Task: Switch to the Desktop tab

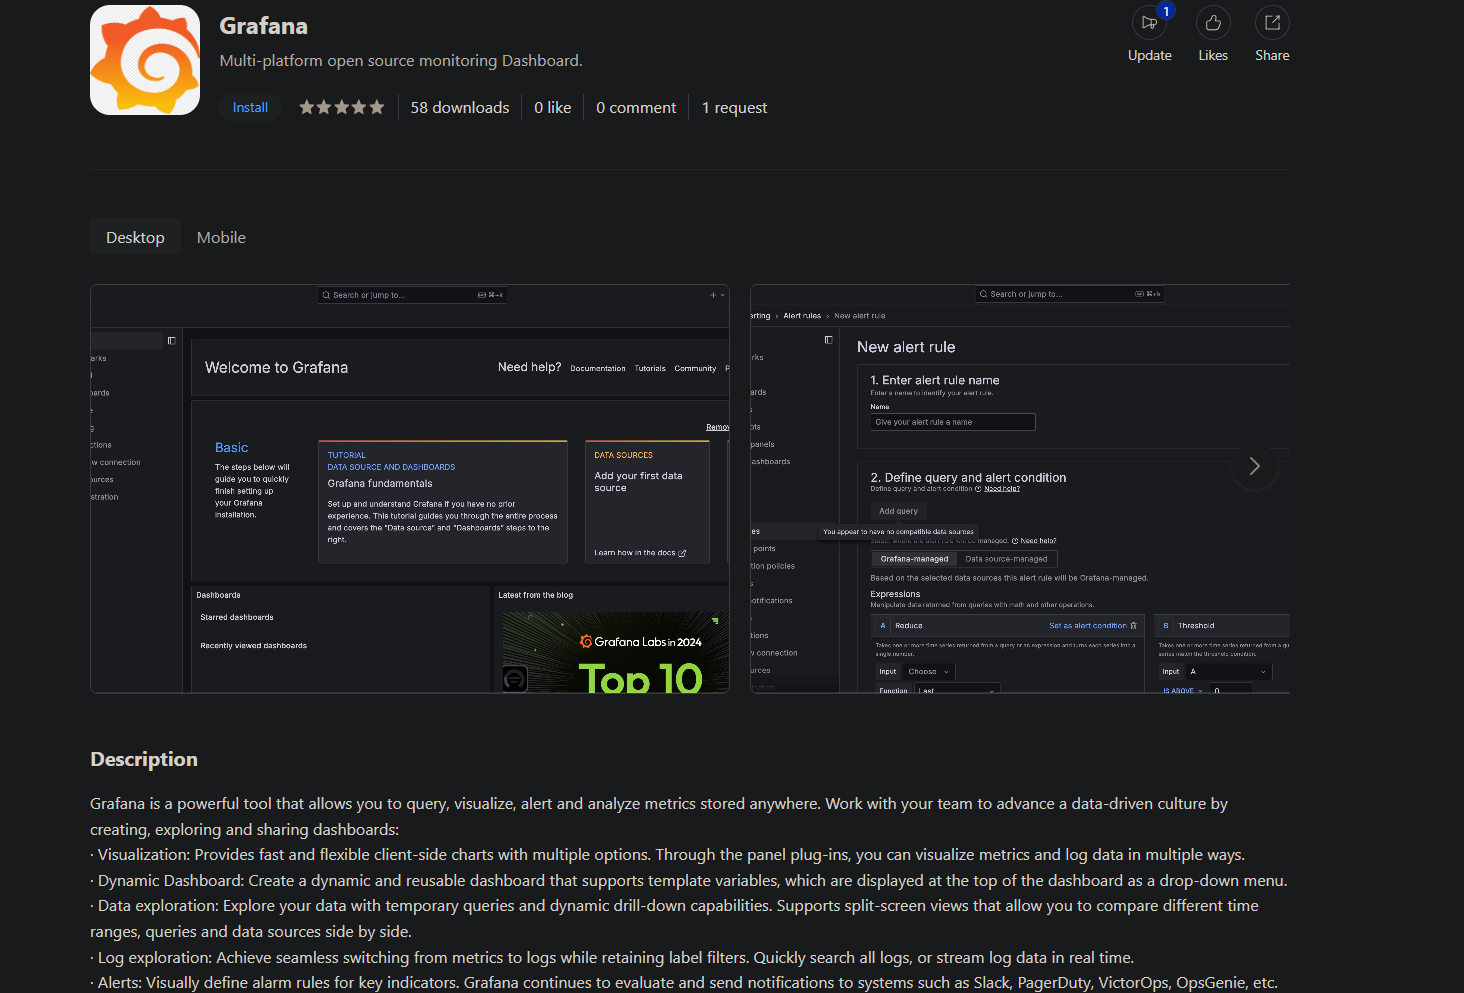Action: pos(135,237)
